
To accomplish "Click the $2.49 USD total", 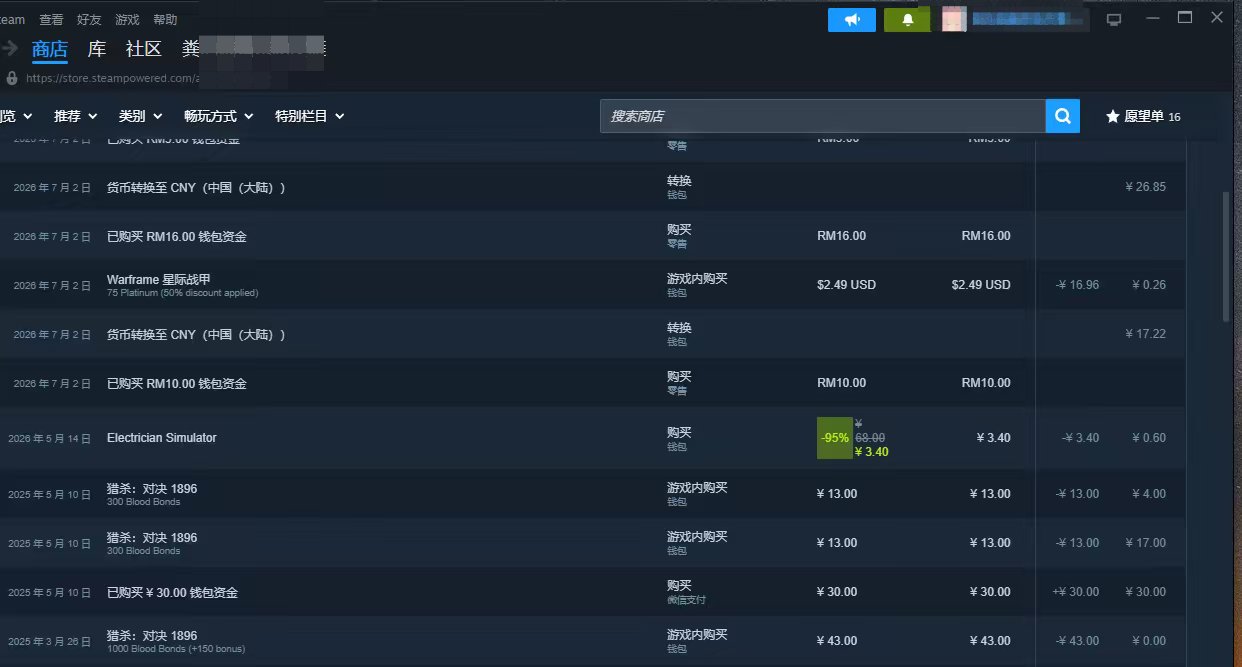I will pyautogui.click(x=981, y=284).
